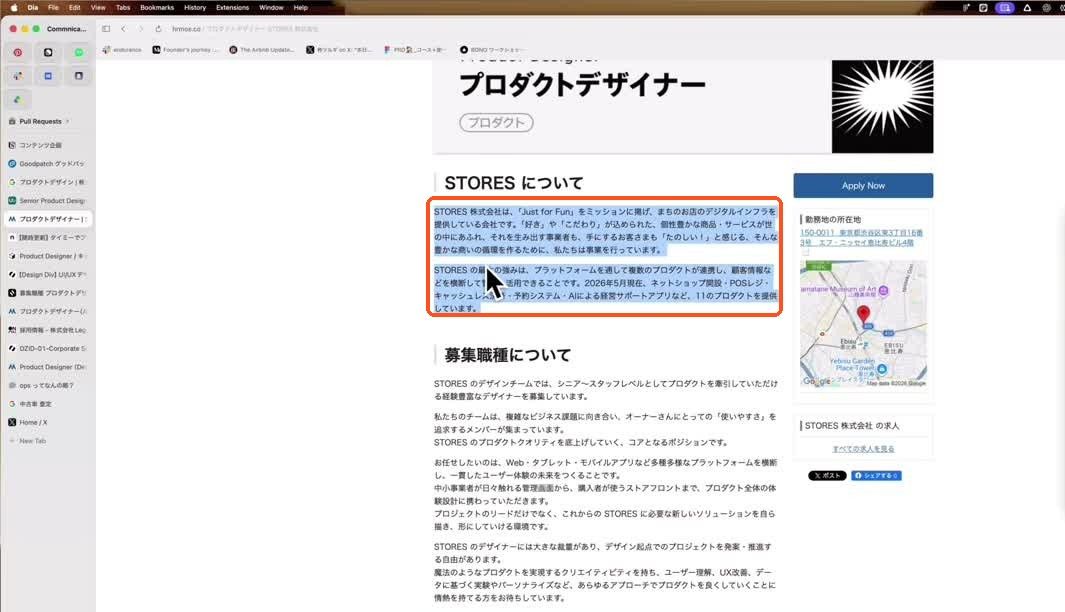
Task: Open the File menu
Action: [53, 7]
